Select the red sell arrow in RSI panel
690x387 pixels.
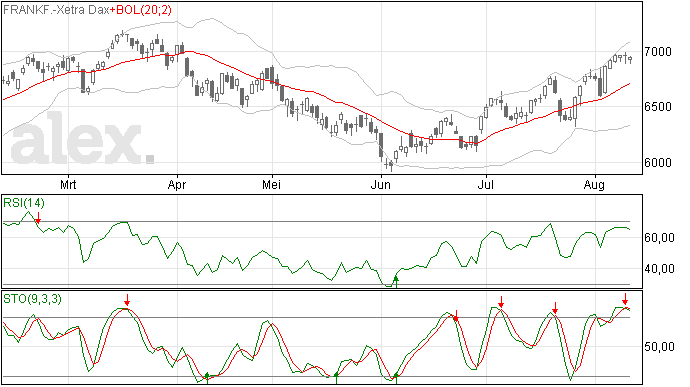38,217
